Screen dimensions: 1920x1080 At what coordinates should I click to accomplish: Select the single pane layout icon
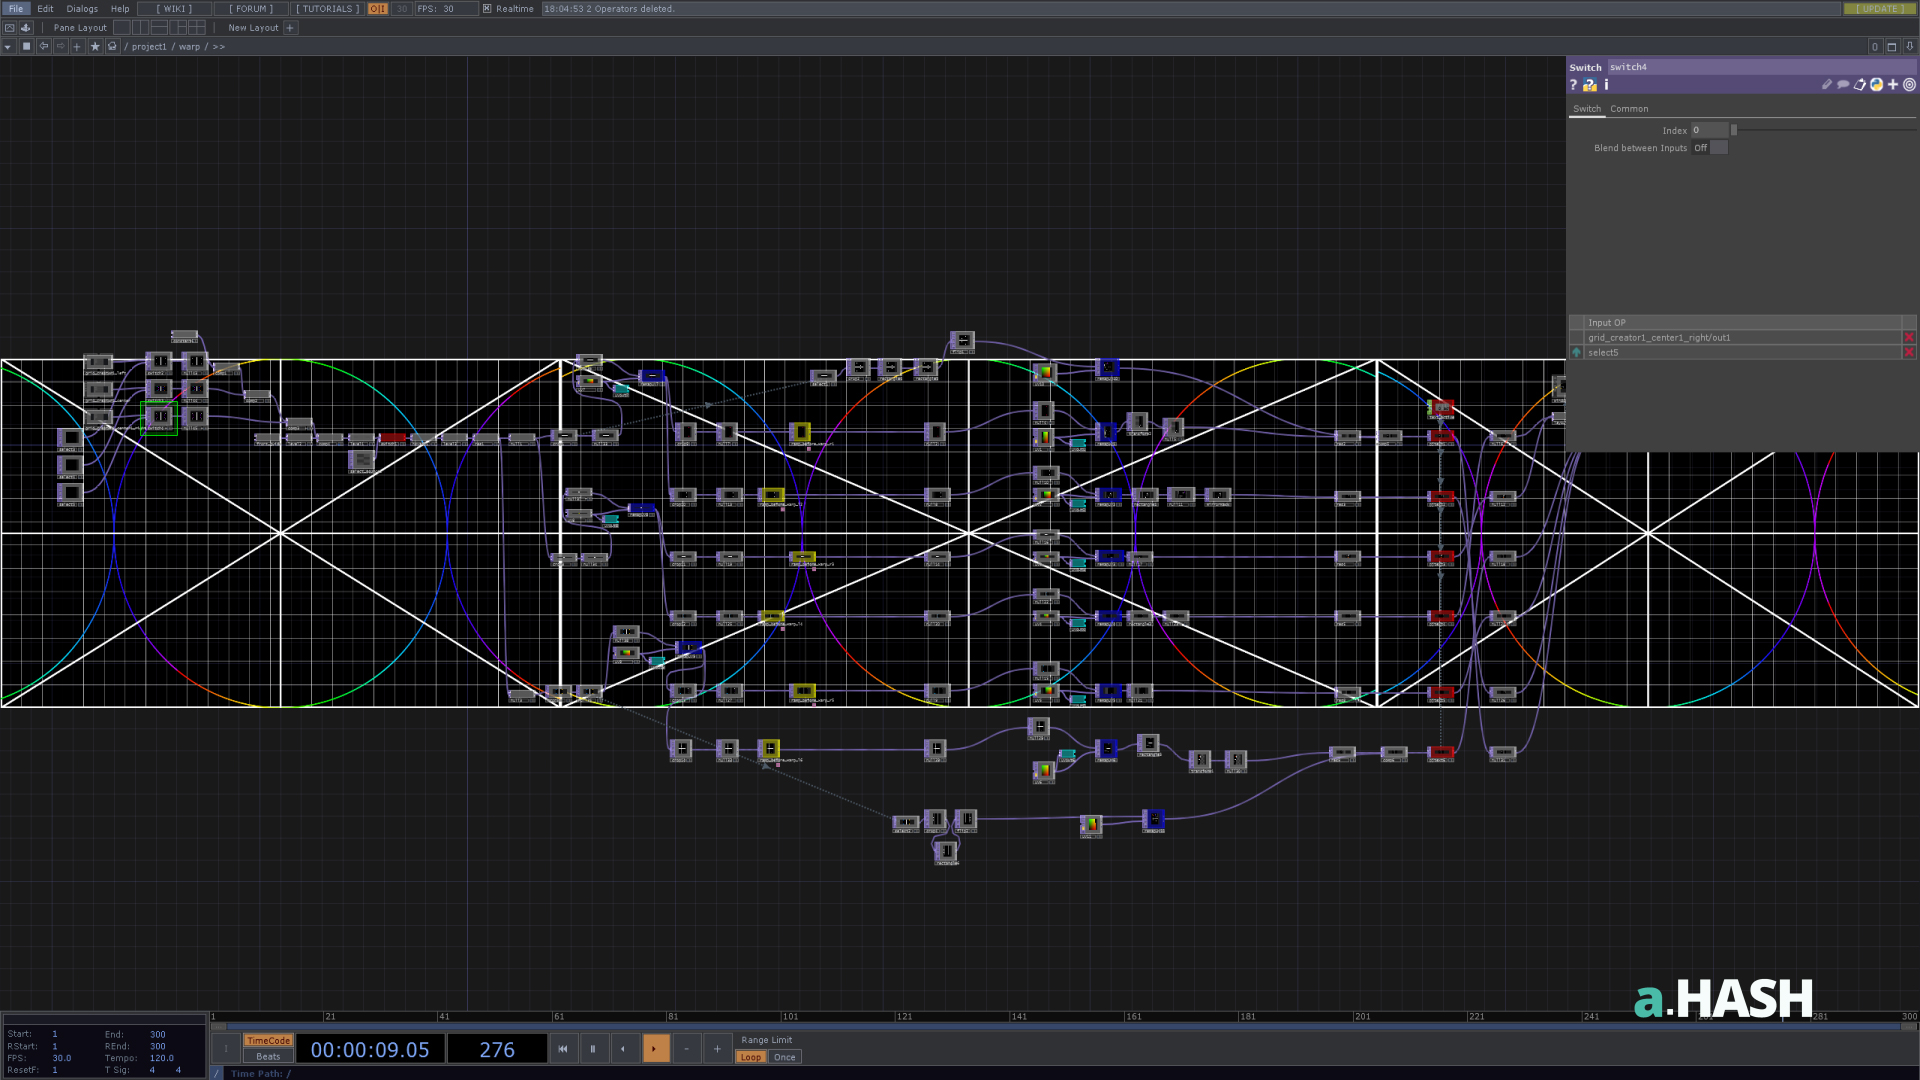[122, 28]
